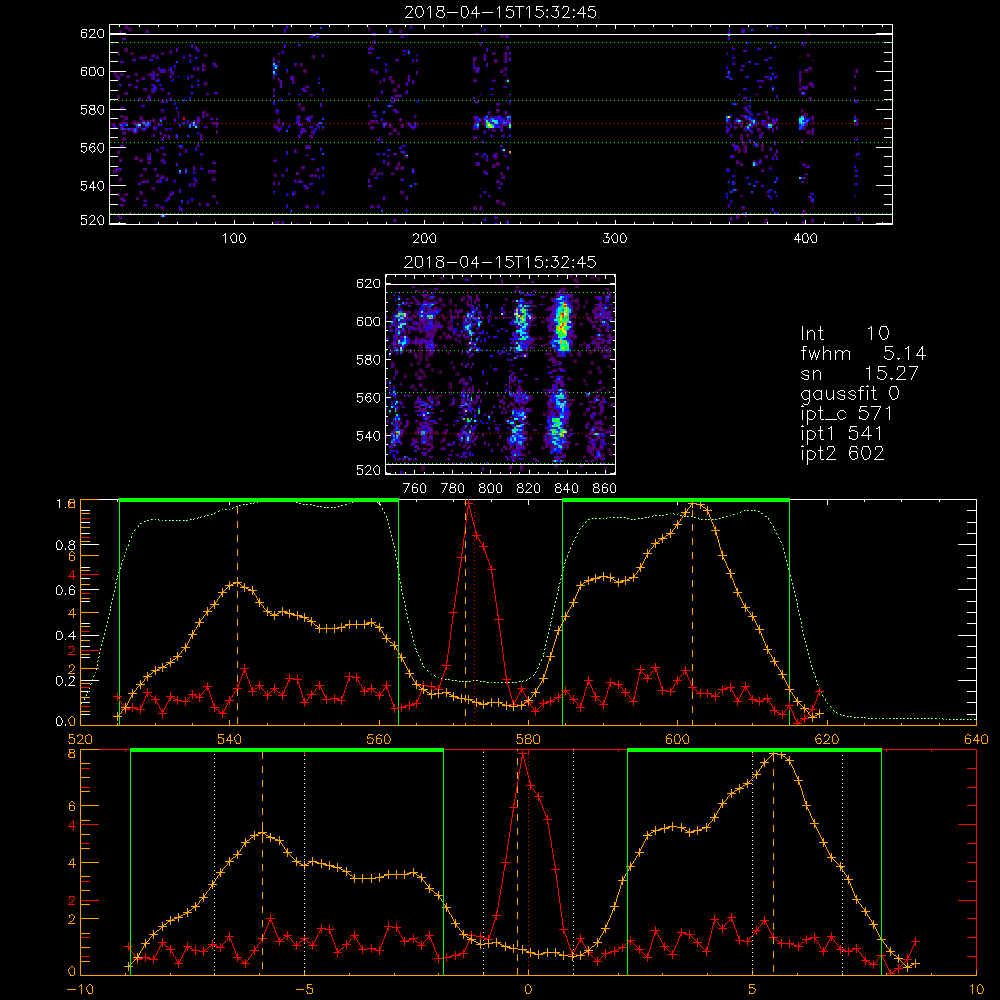Click the bright central feature near 235 in top spectrogram

492,122
